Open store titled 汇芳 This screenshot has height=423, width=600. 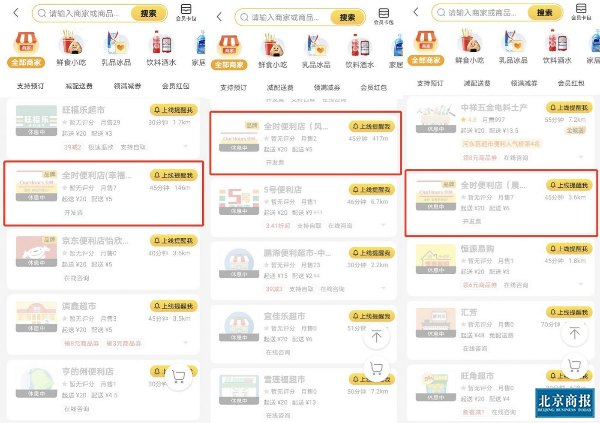tap(469, 312)
